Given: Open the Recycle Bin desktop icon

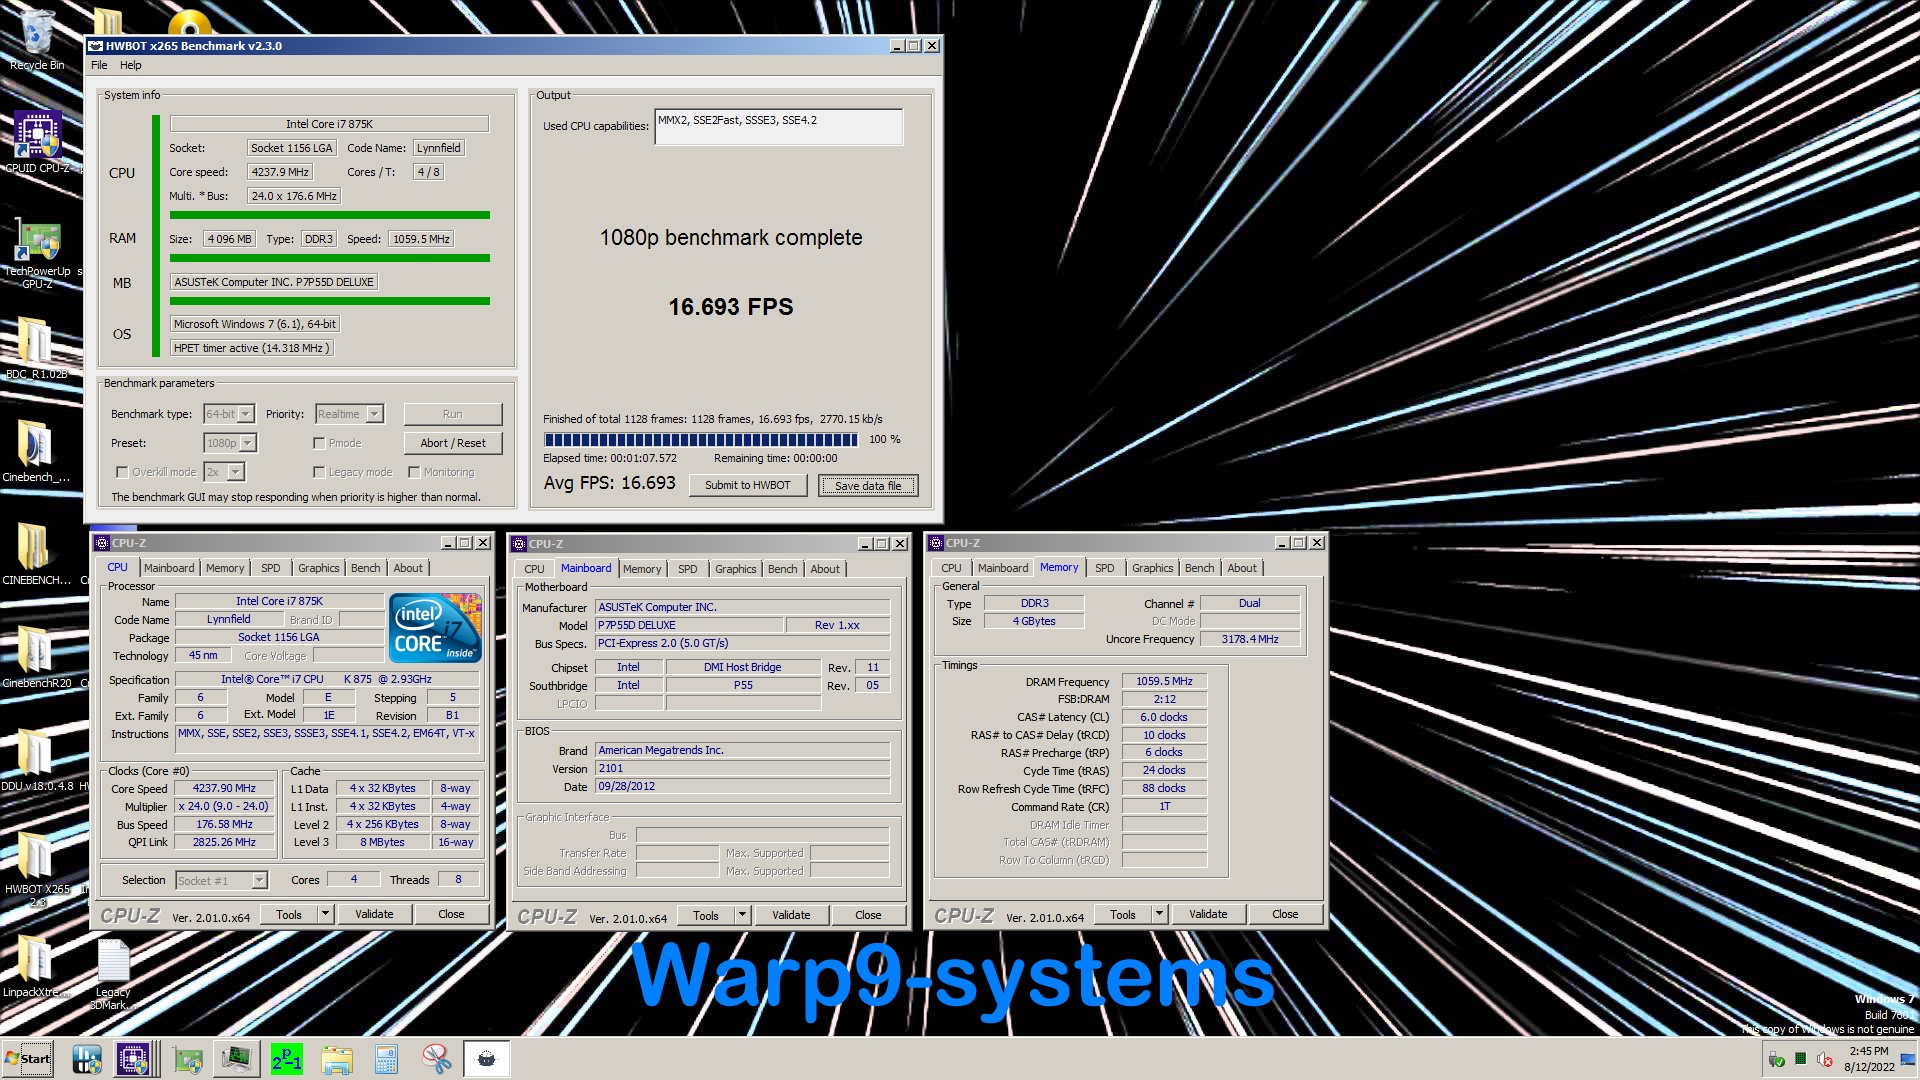Looking at the screenshot, I should point(37,40).
